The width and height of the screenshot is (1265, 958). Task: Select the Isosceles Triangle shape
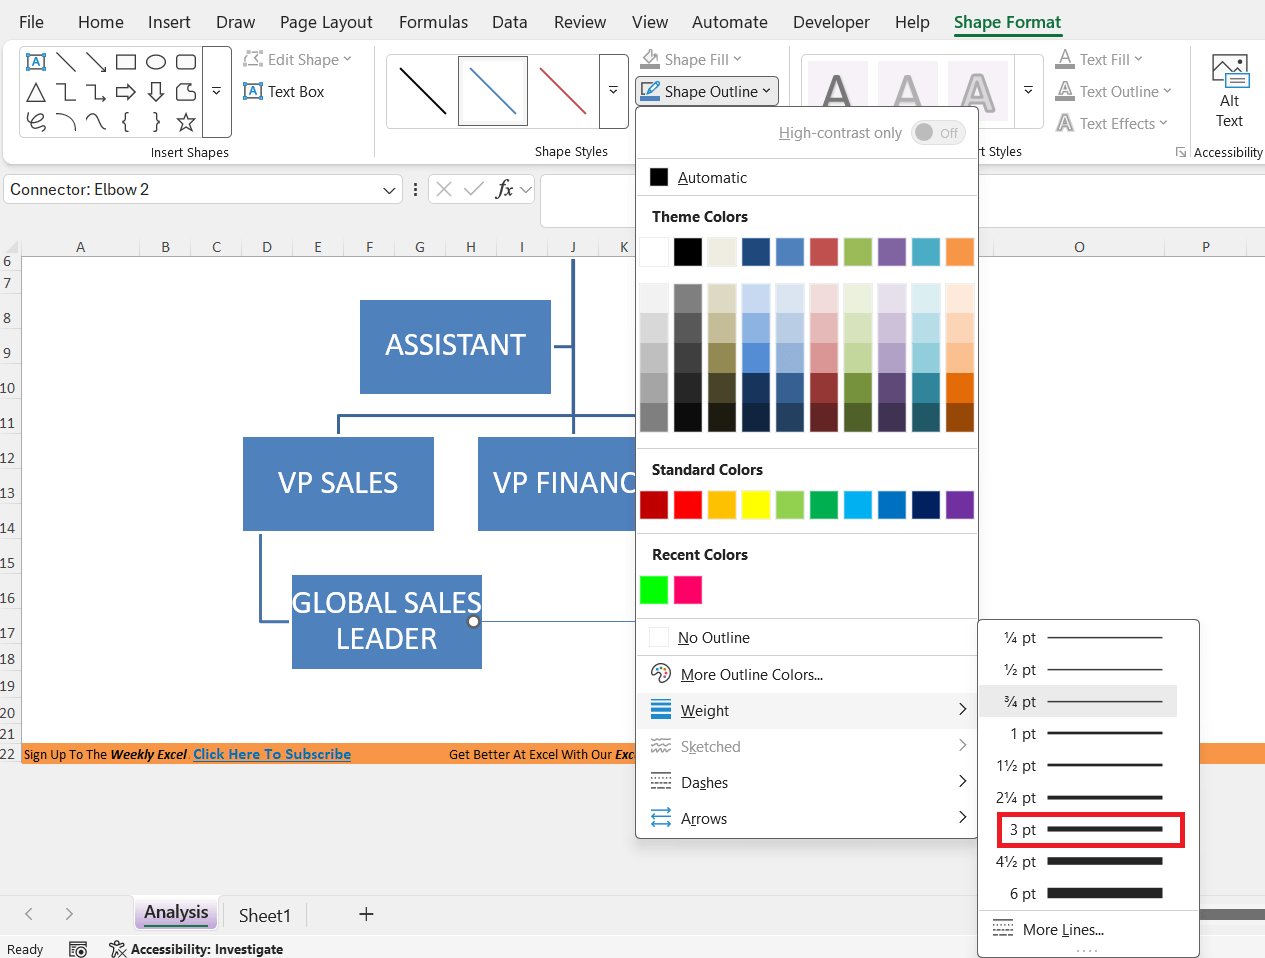[x=36, y=92]
